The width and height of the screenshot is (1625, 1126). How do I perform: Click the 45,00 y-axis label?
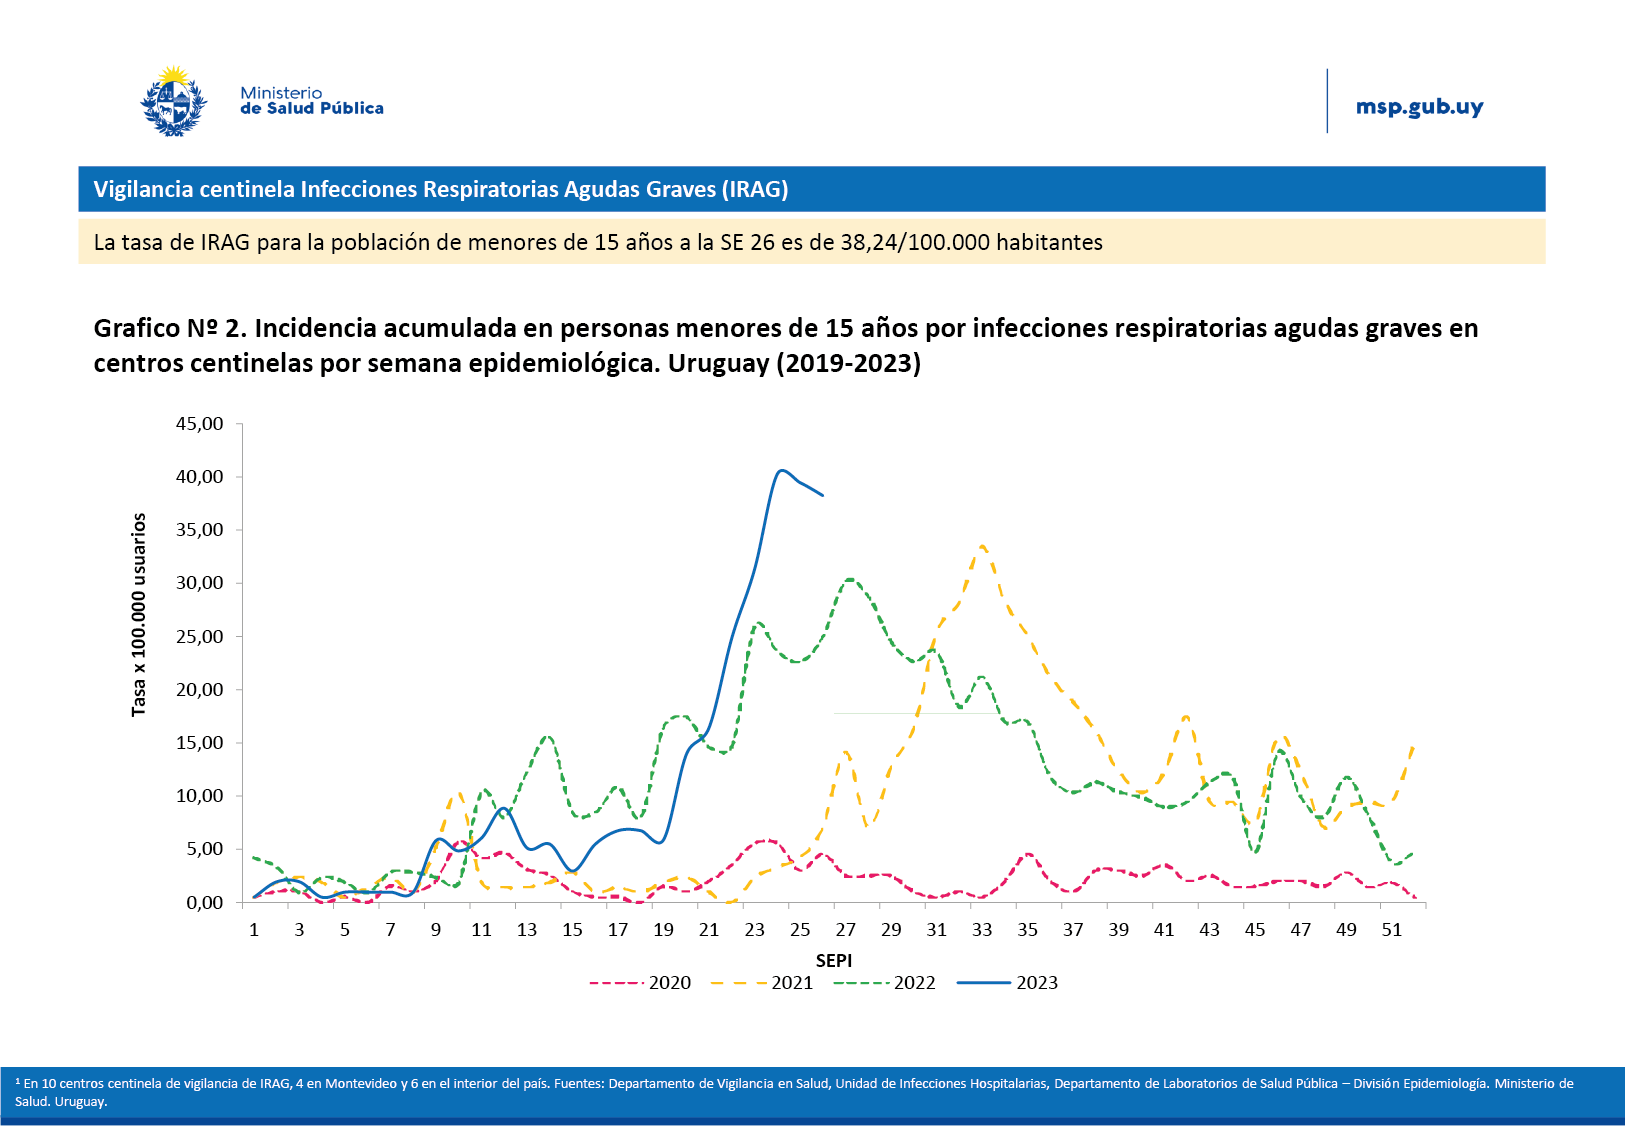pyautogui.click(x=200, y=423)
